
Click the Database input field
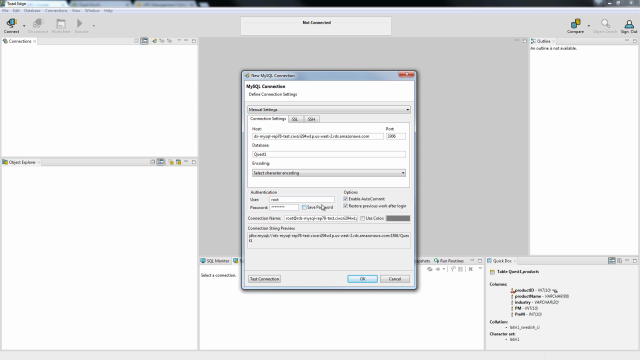[329, 154]
